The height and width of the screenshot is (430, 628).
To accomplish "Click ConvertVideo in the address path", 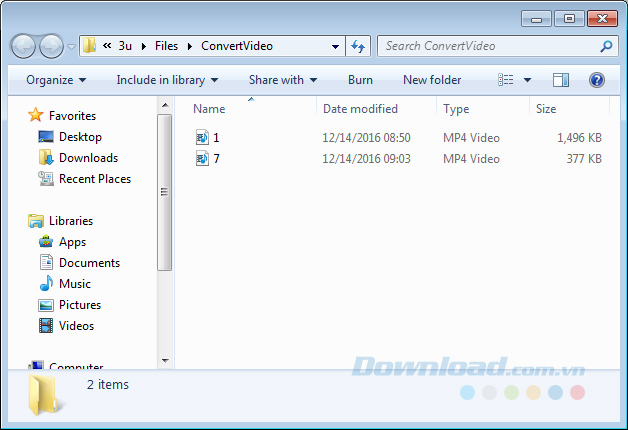I will (237, 46).
